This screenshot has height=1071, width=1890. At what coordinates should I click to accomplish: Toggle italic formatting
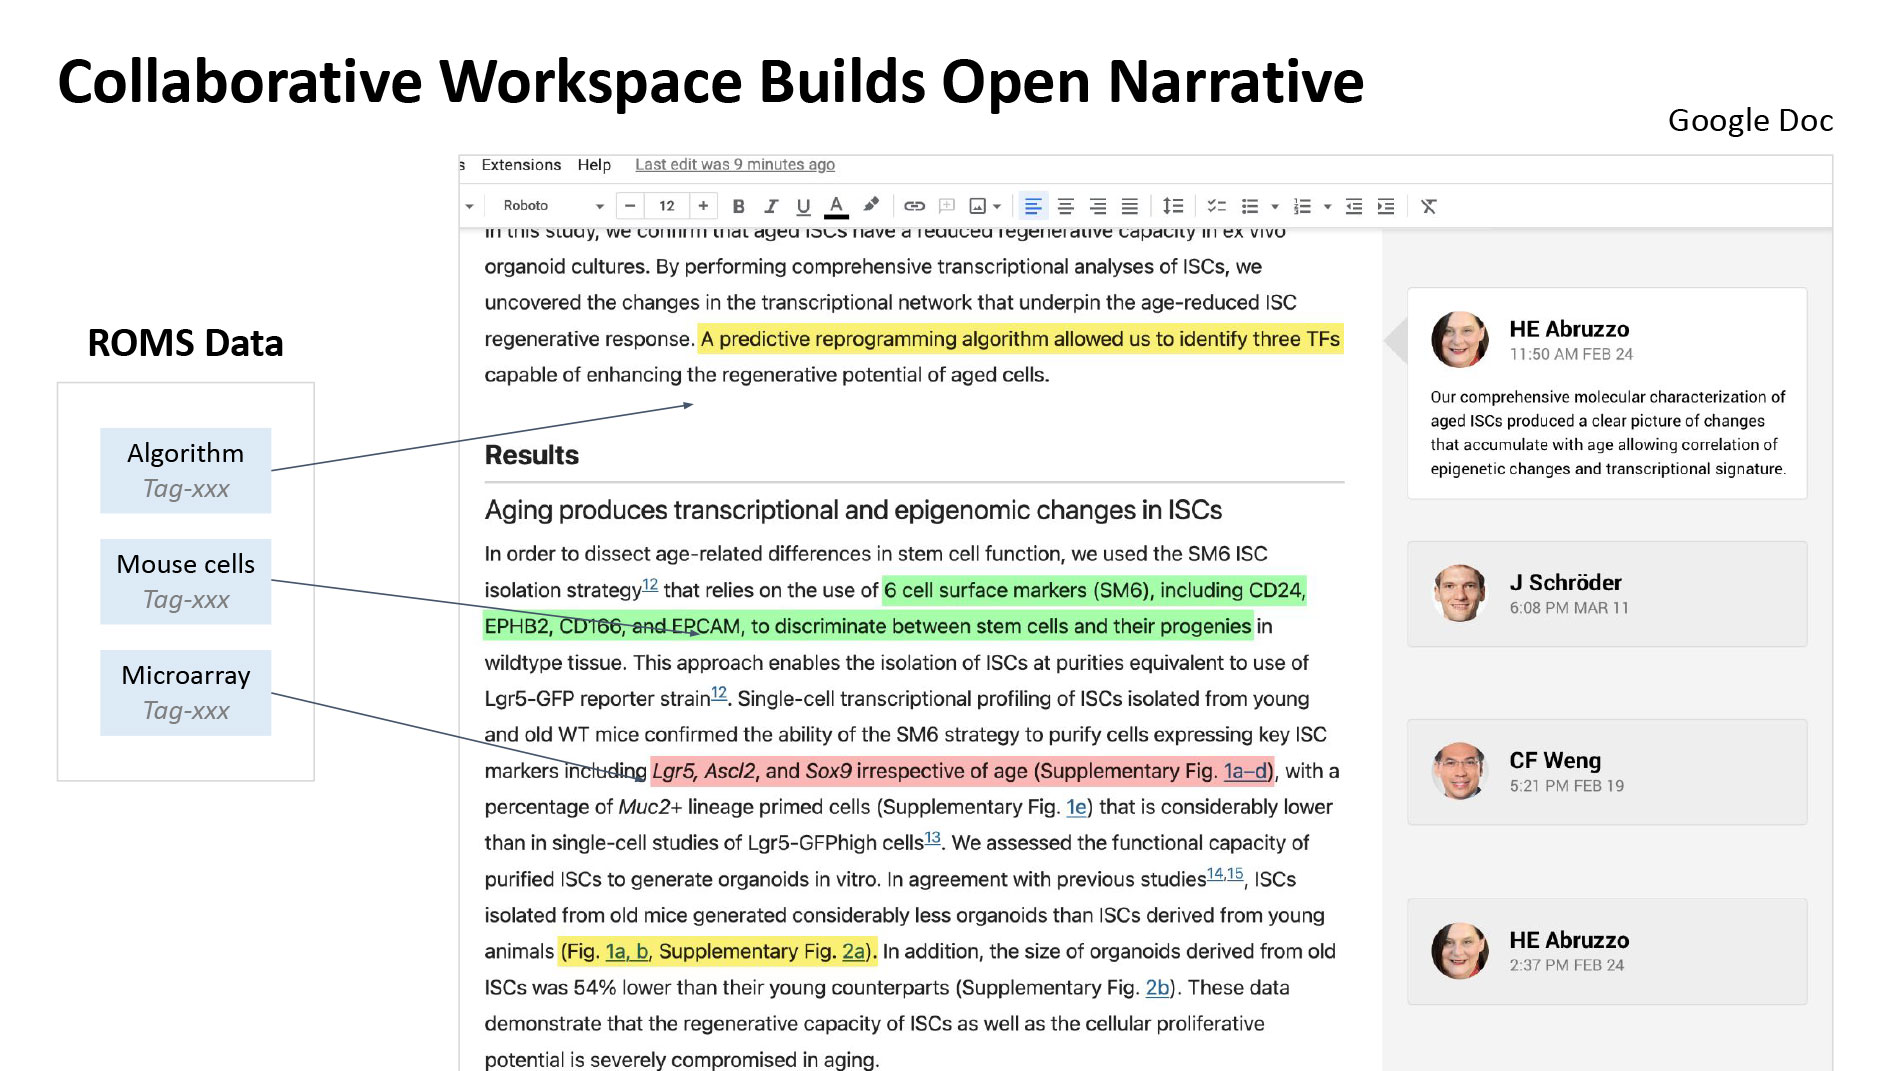tap(770, 206)
